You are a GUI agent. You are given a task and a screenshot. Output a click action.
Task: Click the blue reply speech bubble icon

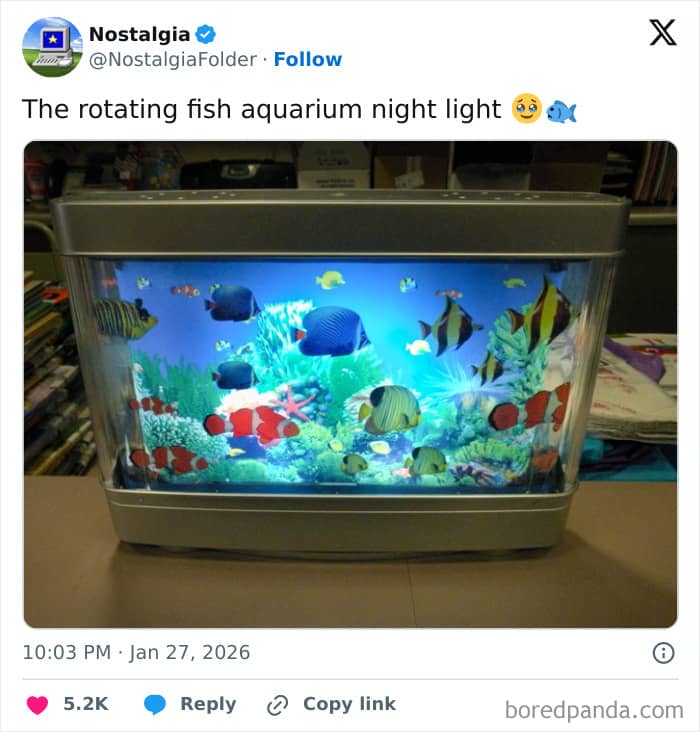(155, 704)
